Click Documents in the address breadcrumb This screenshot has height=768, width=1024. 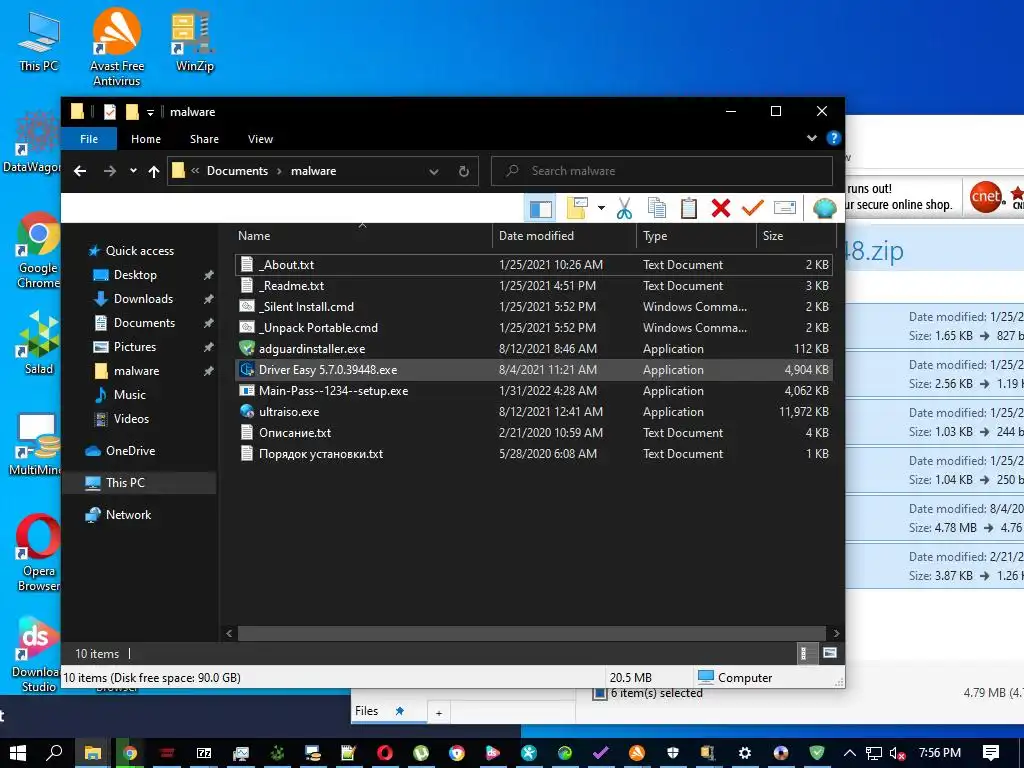[x=237, y=171]
